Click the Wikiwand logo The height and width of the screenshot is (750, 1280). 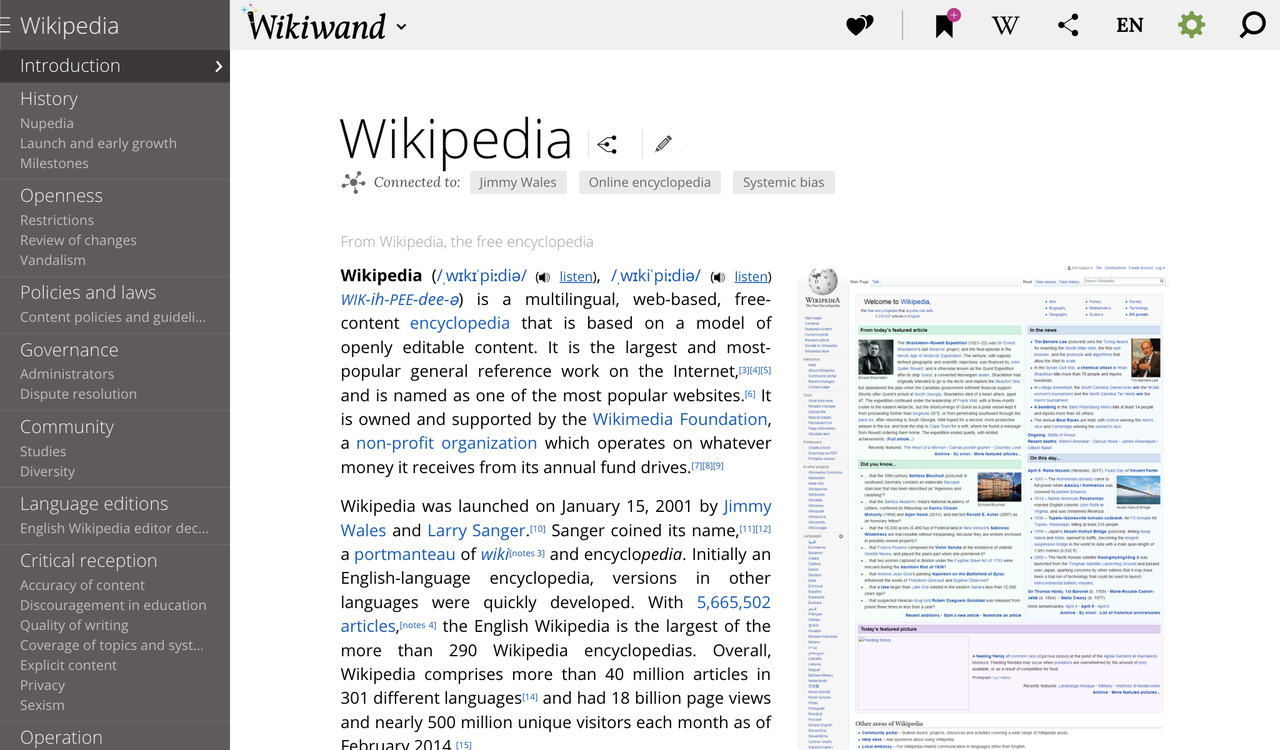(x=316, y=25)
